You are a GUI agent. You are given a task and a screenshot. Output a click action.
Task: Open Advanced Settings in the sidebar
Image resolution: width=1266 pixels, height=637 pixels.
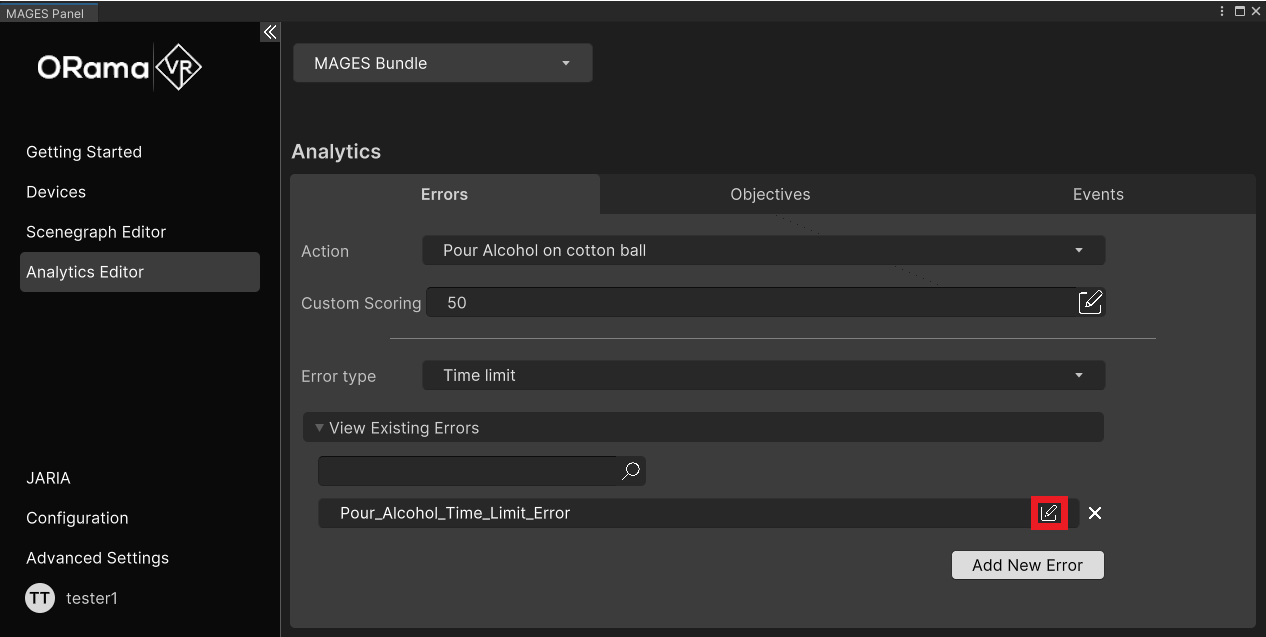point(97,558)
